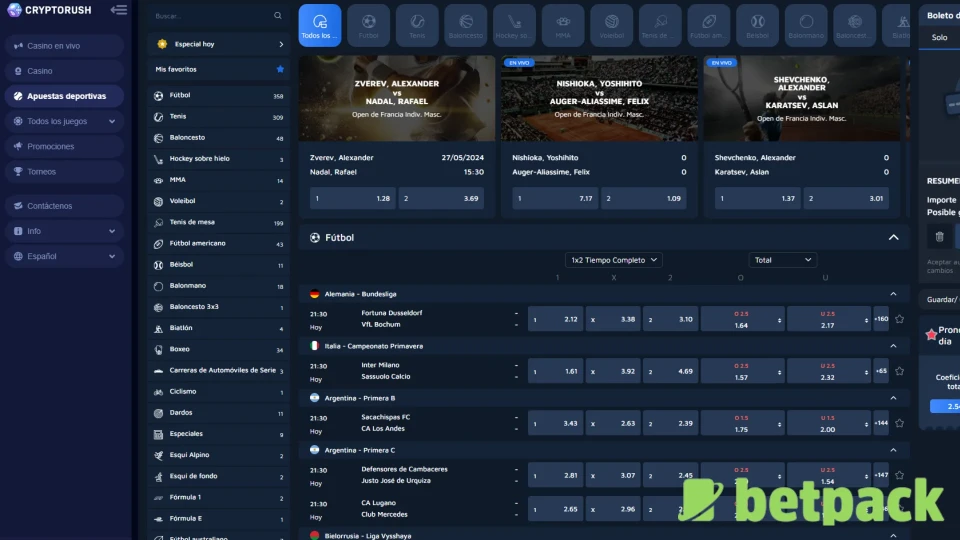960x540 pixels.
Task: Select Esquí Alpino in the sports list
Action: pyautogui.click(x=219, y=455)
